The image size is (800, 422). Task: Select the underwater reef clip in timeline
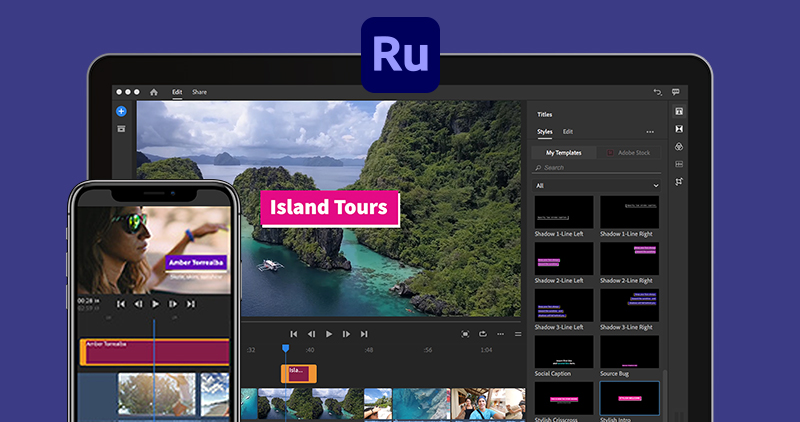[421, 404]
